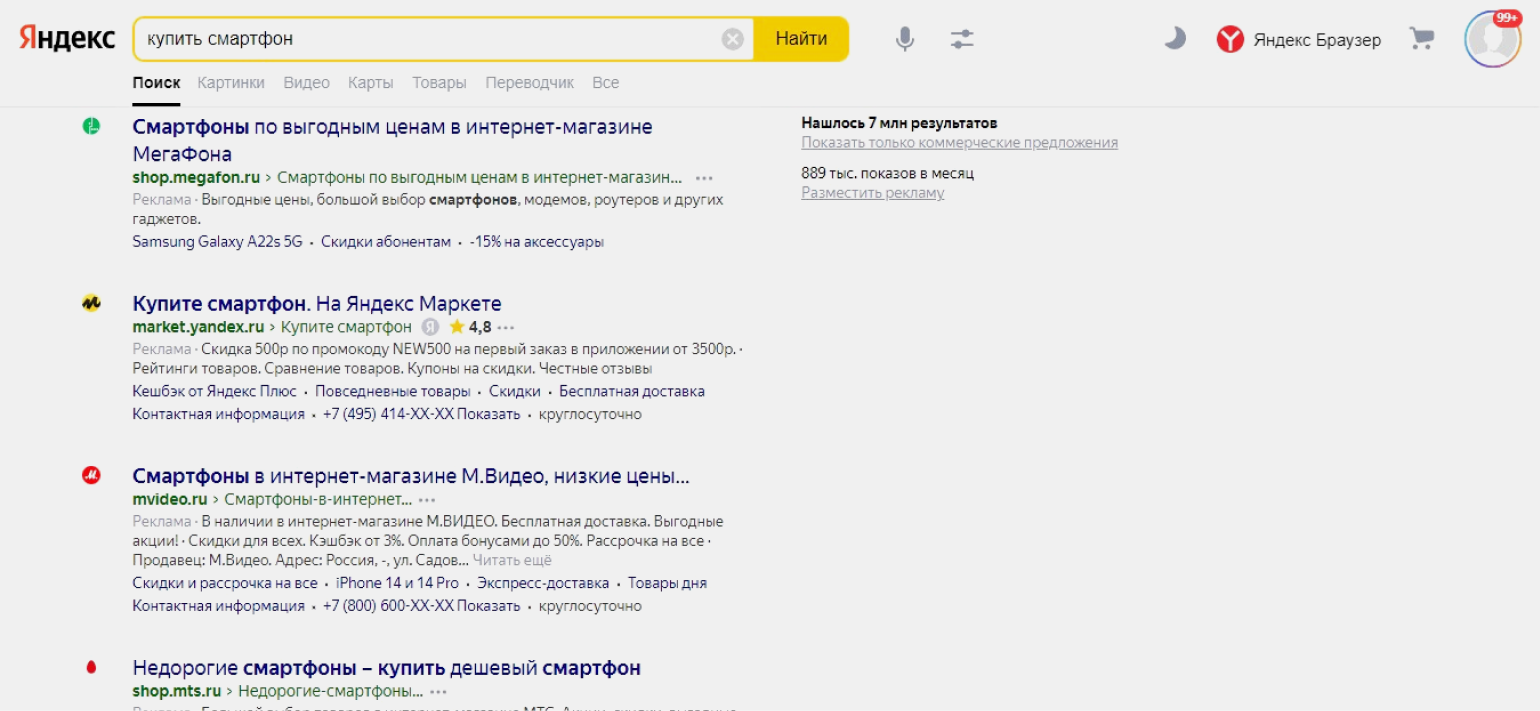The width and height of the screenshot is (1540, 711).
Task: Open the shopping cart icon
Action: [1421, 39]
